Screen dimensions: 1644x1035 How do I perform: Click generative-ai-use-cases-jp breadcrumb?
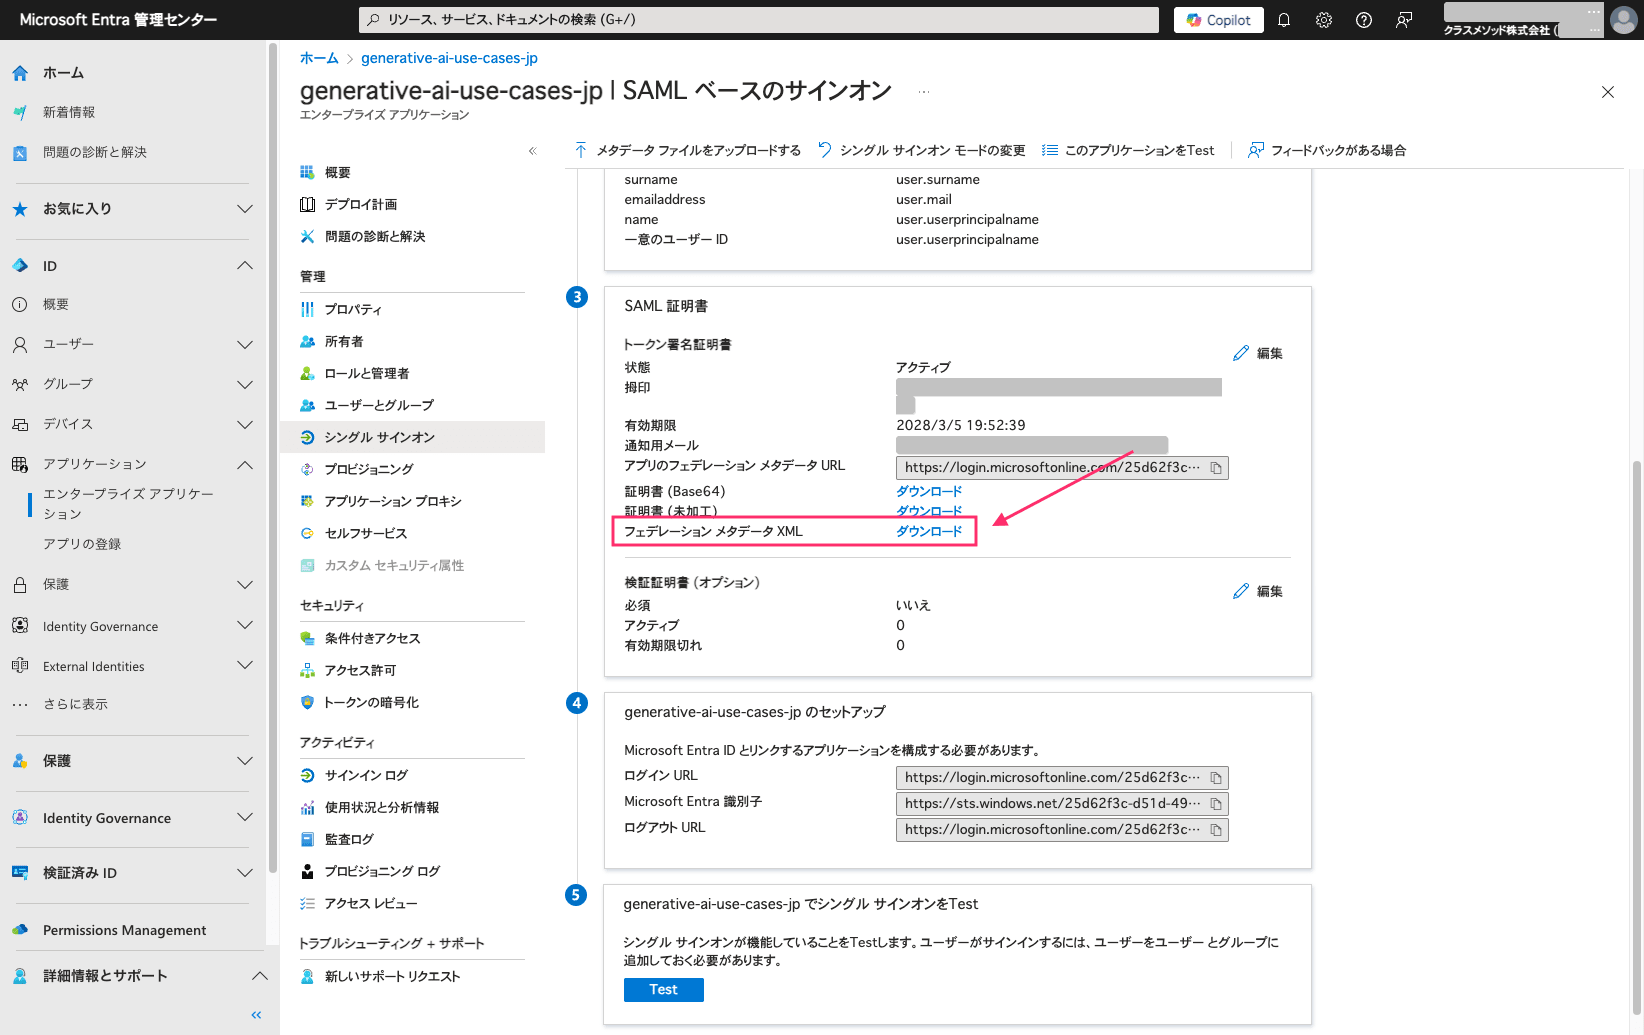pyautogui.click(x=449, y=58)
